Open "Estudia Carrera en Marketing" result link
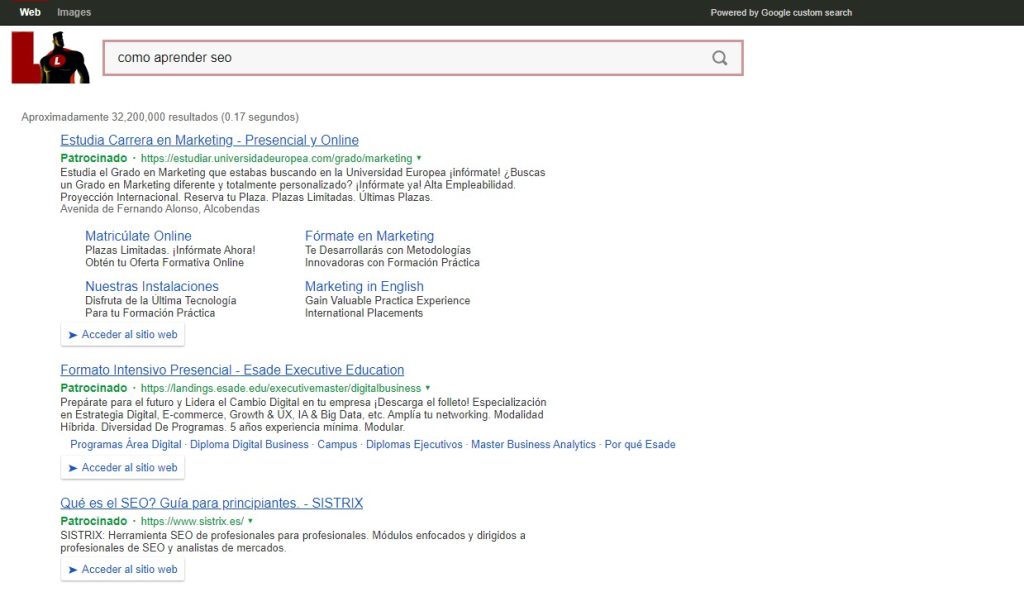1024x592 pixels. pos(209,140)
